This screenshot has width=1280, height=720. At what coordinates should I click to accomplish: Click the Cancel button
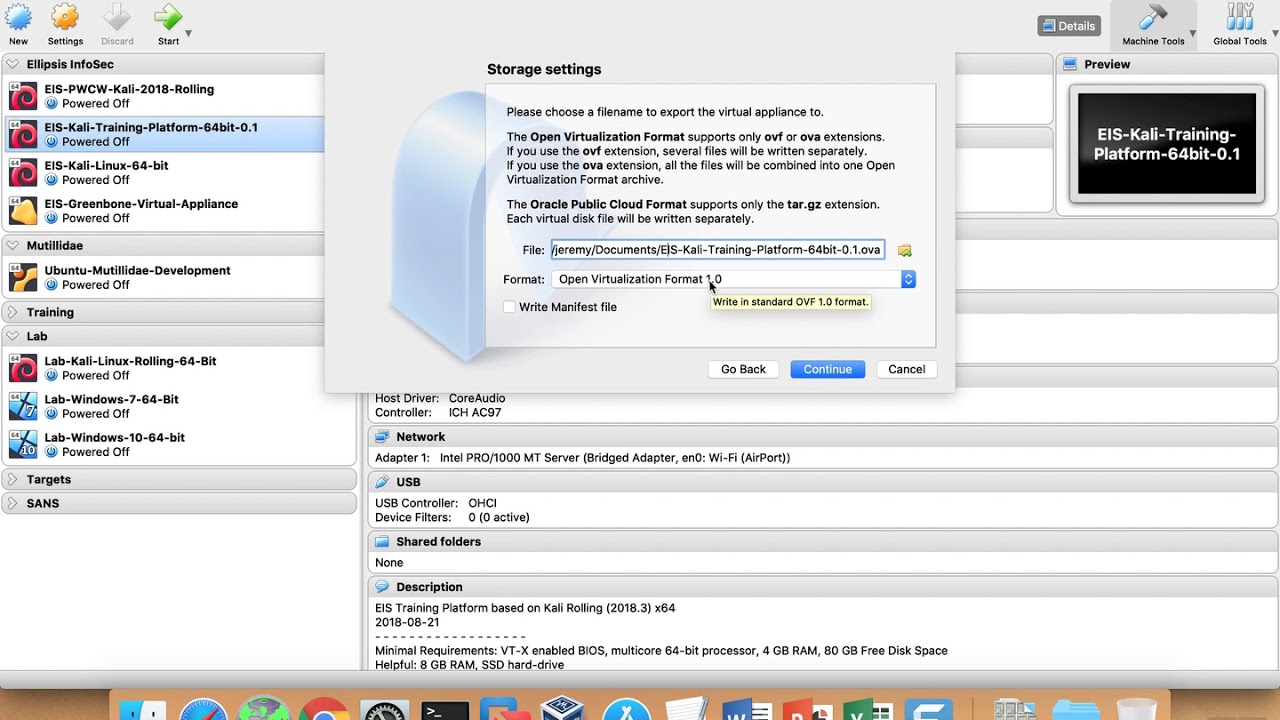pos(907,369)
